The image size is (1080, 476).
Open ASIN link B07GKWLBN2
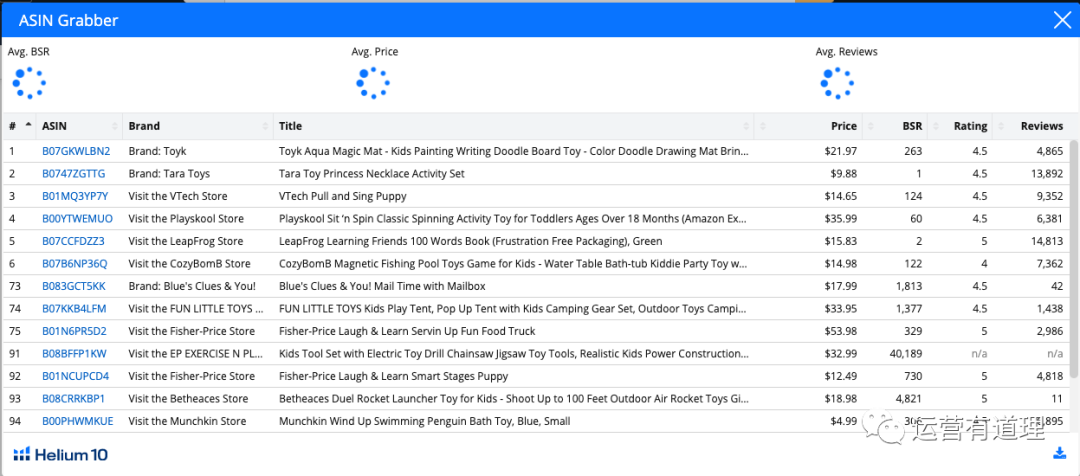tap(76, 151)
